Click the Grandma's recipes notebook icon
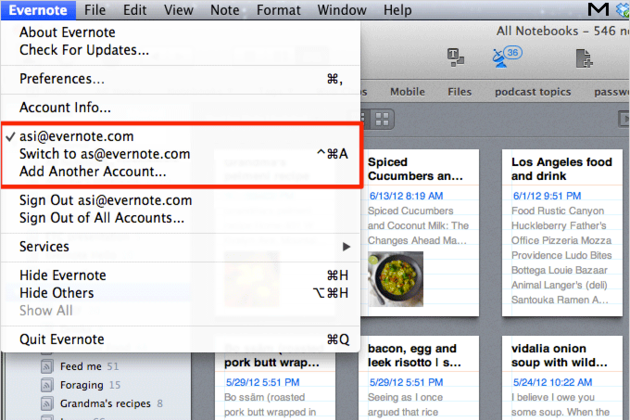630x420 pixels. pyautogui.click(x=46, y=403)
